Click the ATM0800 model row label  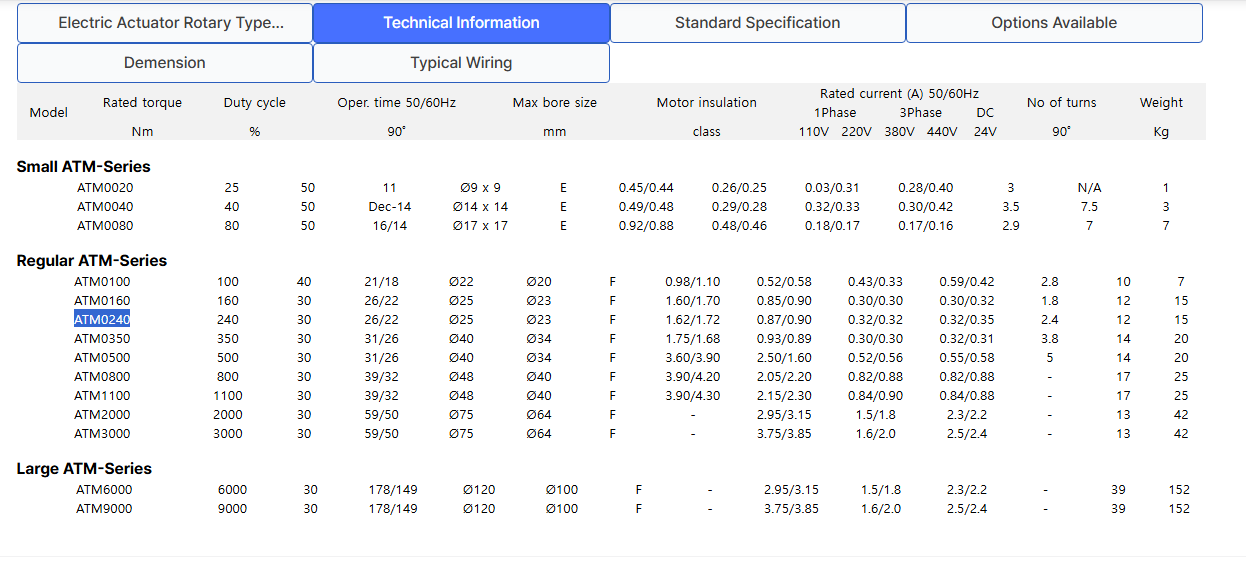point(102,377)
